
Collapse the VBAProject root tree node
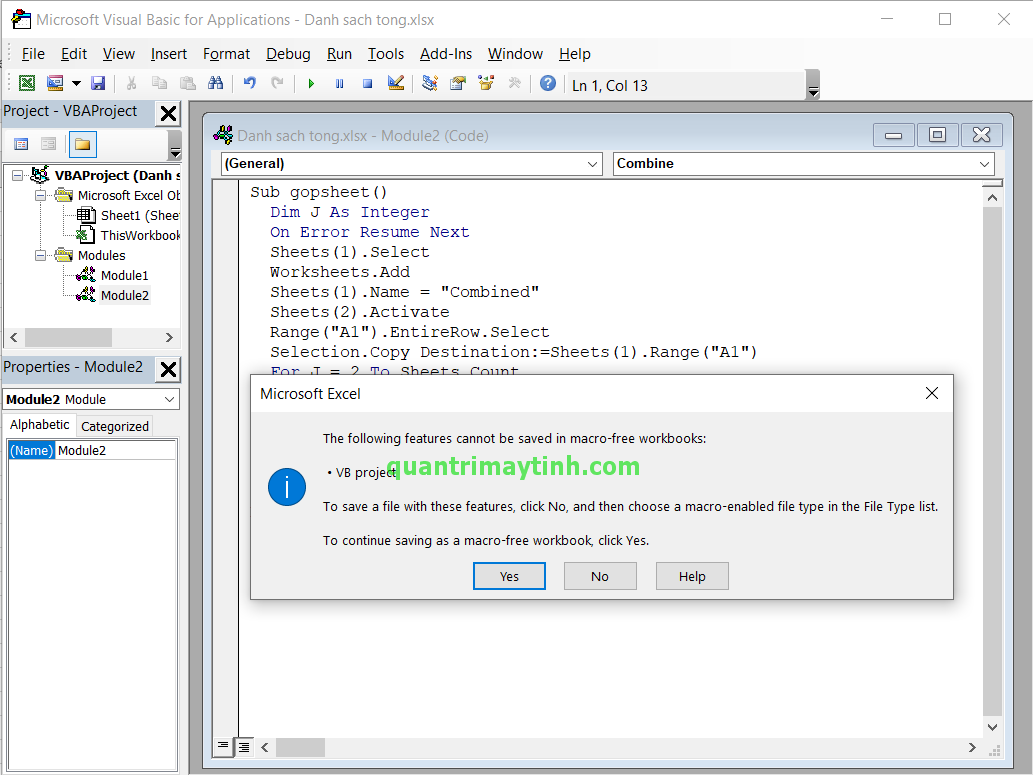pos(17,175)
